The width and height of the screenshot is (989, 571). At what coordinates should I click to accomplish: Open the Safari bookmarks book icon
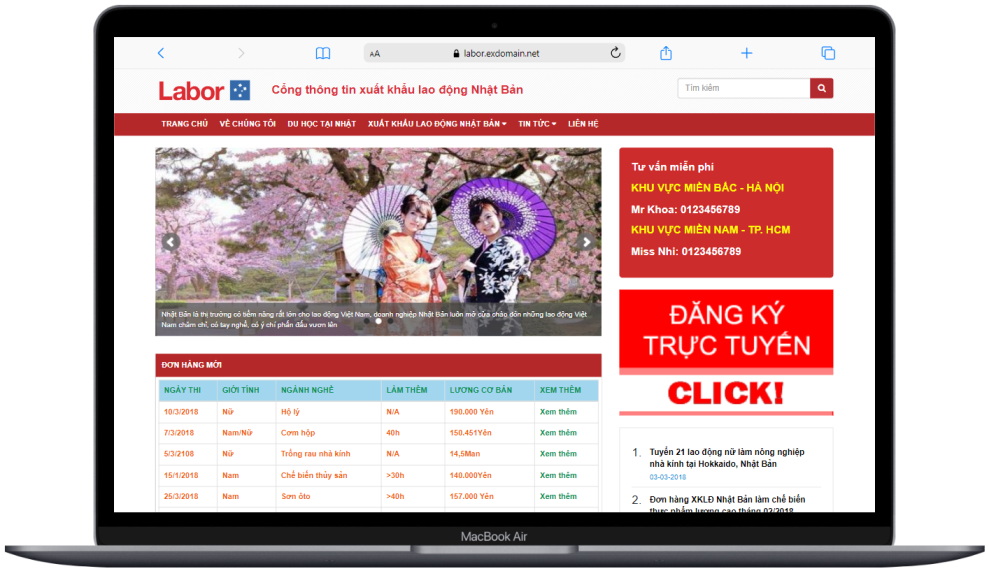pos(322,53)
